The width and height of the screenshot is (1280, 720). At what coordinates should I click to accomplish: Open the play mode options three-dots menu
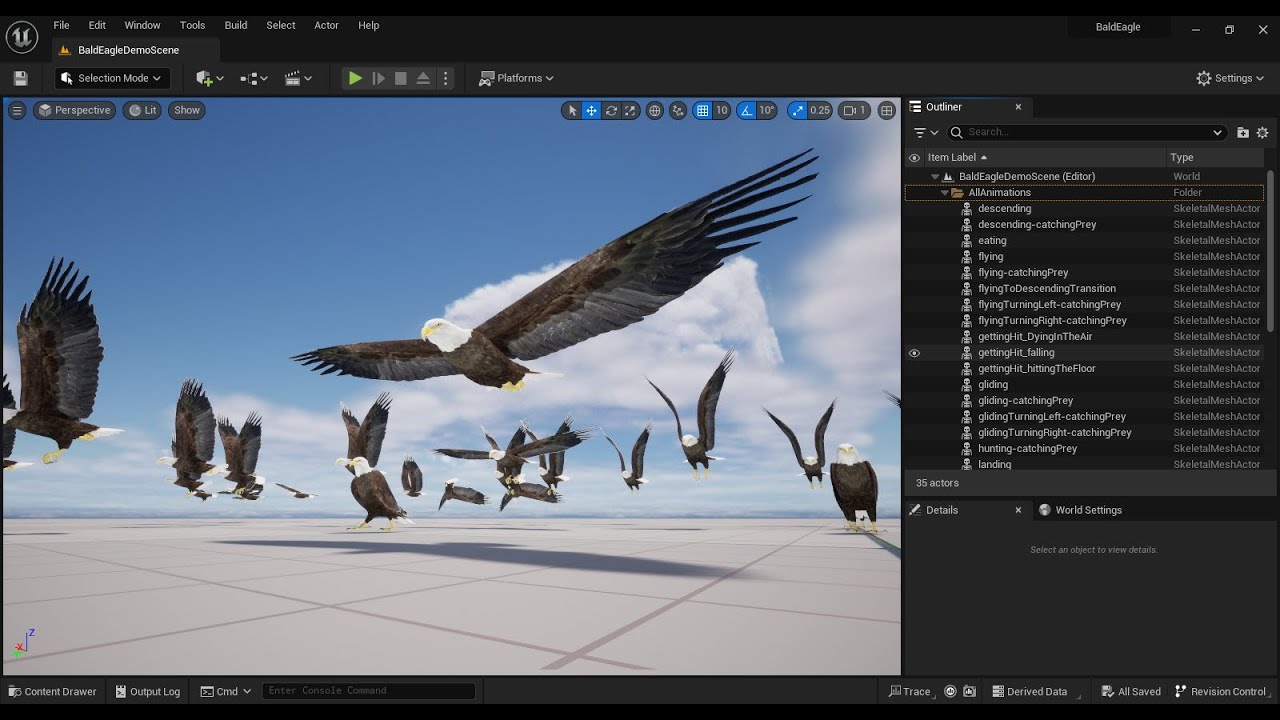coord(446,78)
